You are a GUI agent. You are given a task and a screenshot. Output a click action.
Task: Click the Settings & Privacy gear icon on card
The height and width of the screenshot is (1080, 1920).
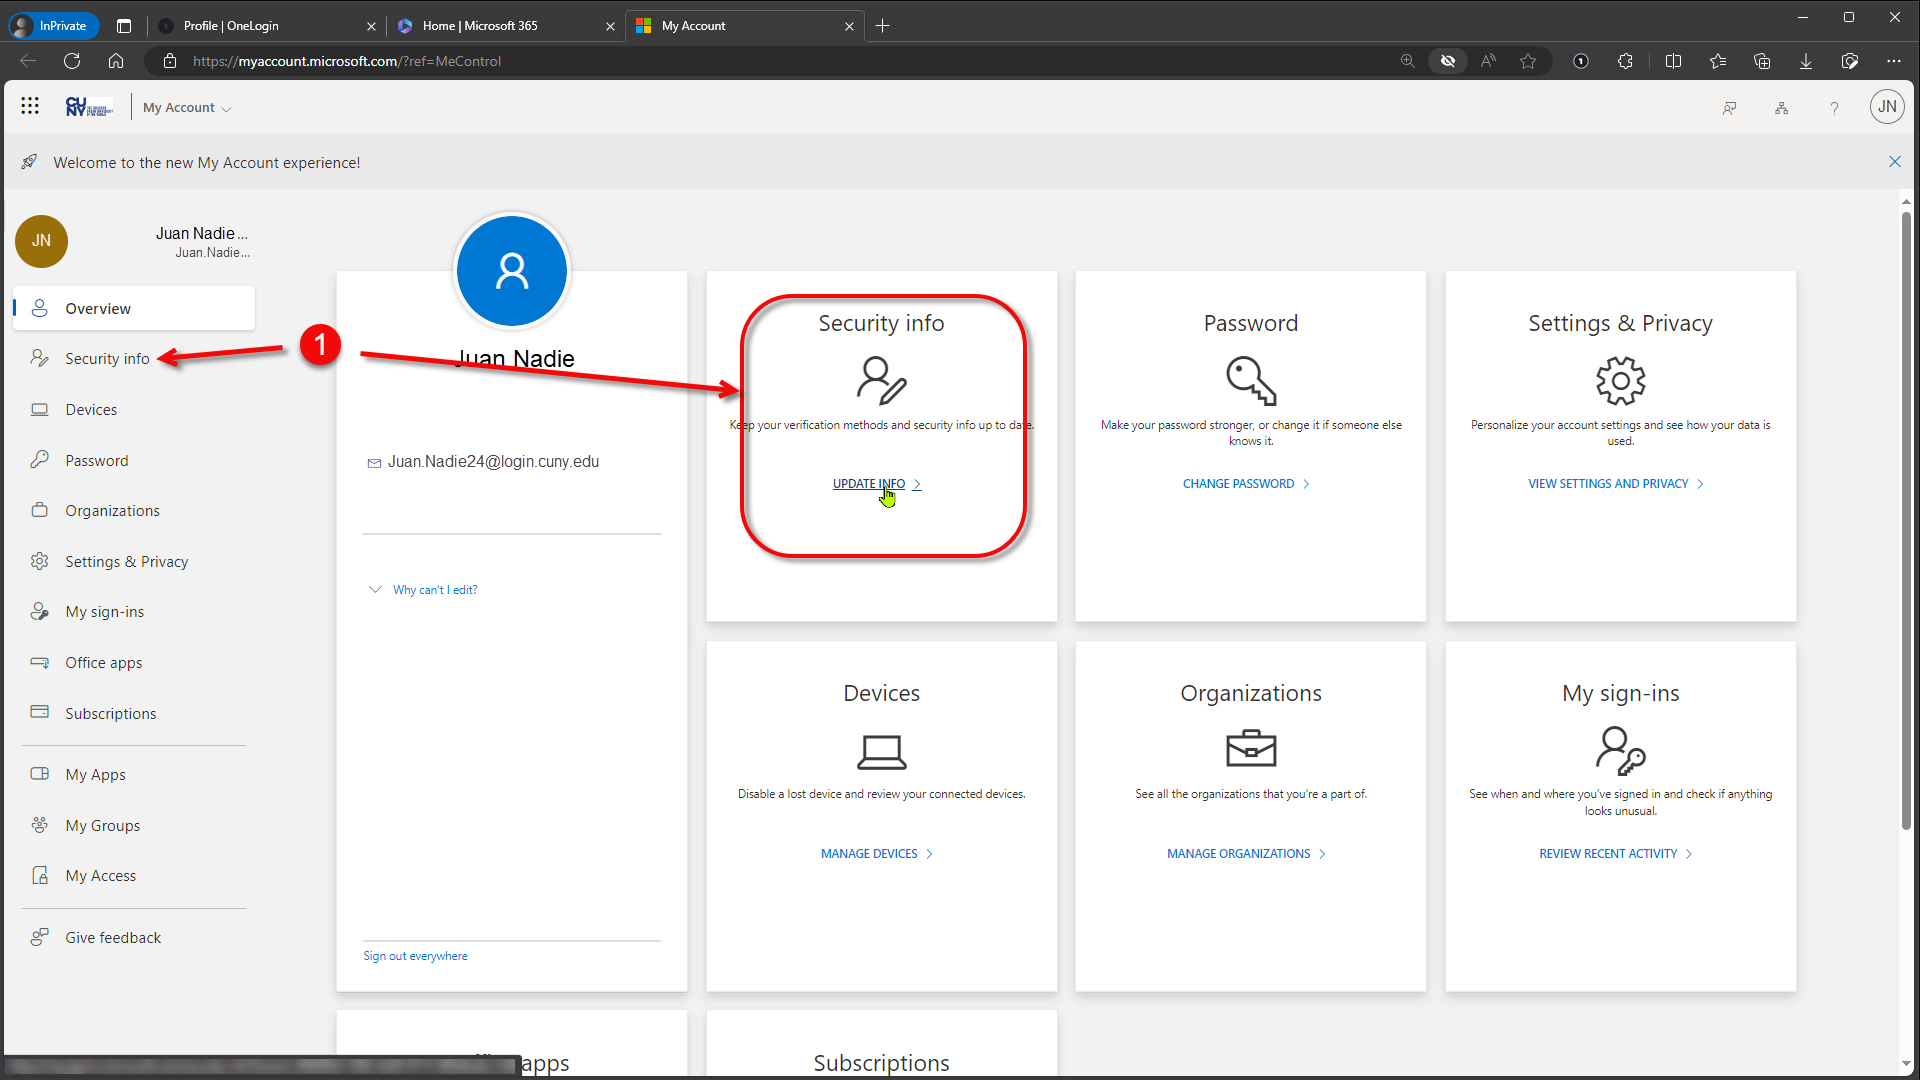click(x=1620, y=381)
